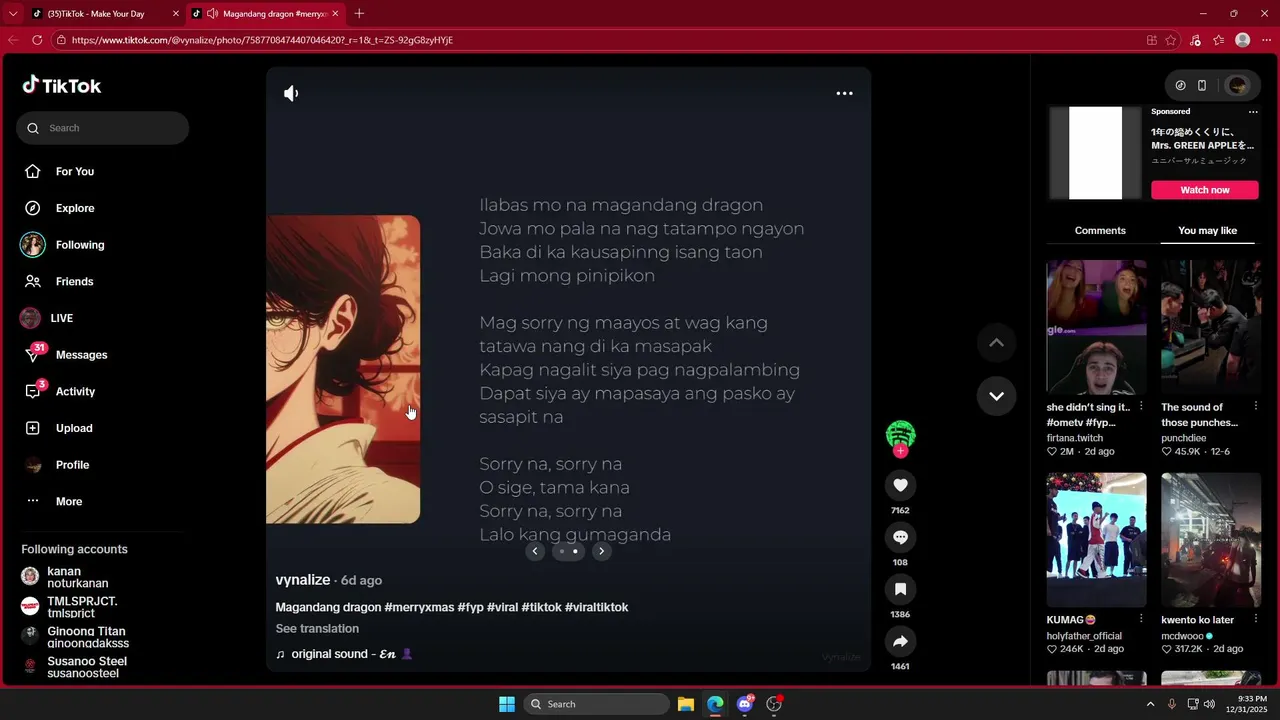Open the comments with 108 replies
The width and height of the screenshot is (1280, 720).
point(900,537)
